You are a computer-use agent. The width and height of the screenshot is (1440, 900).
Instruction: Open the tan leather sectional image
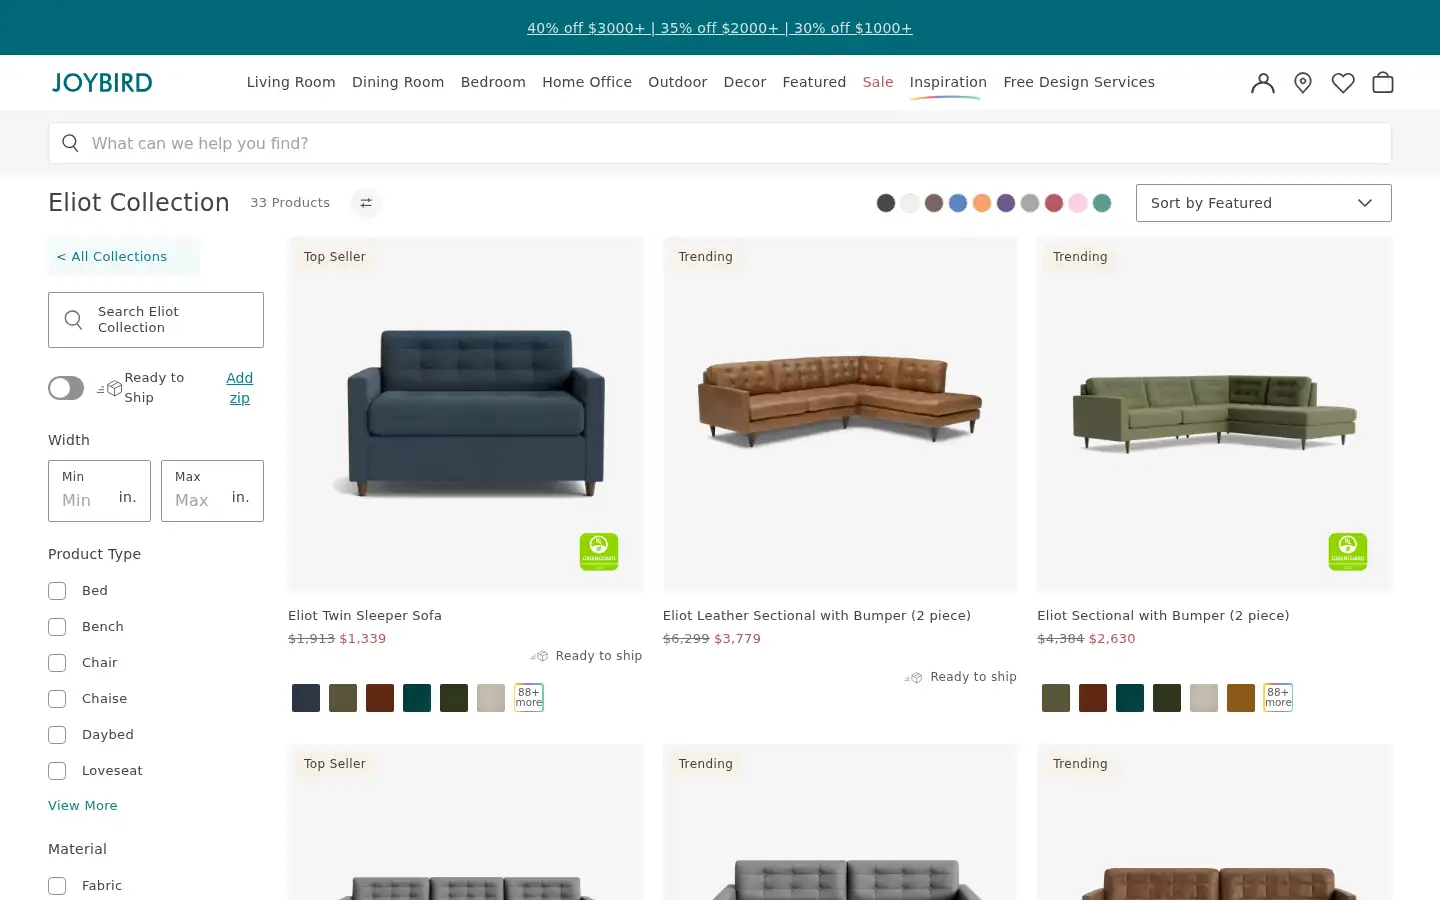(840, 414)
